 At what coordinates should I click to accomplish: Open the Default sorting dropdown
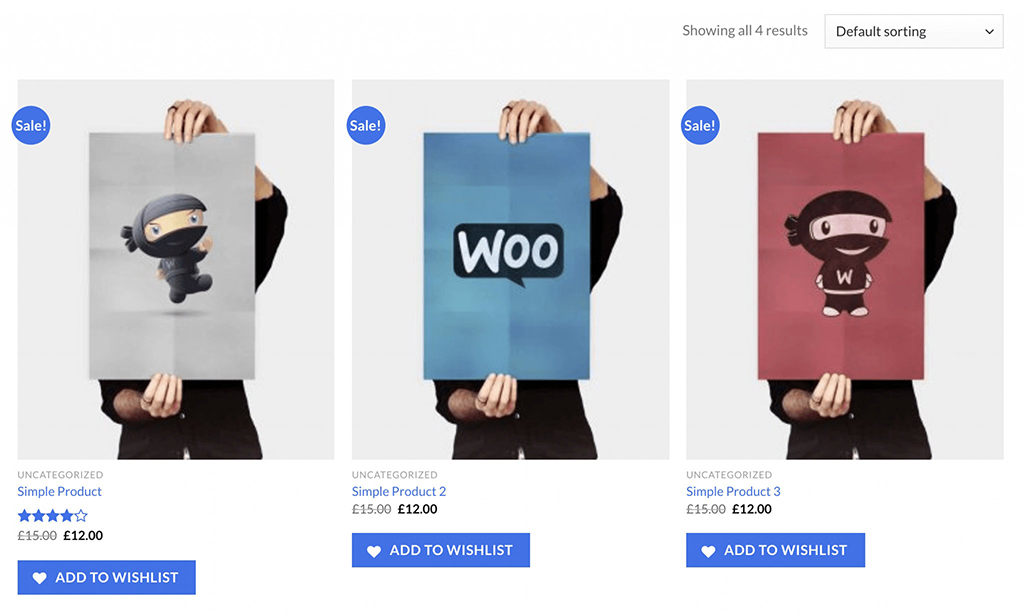tap(914, 31)
